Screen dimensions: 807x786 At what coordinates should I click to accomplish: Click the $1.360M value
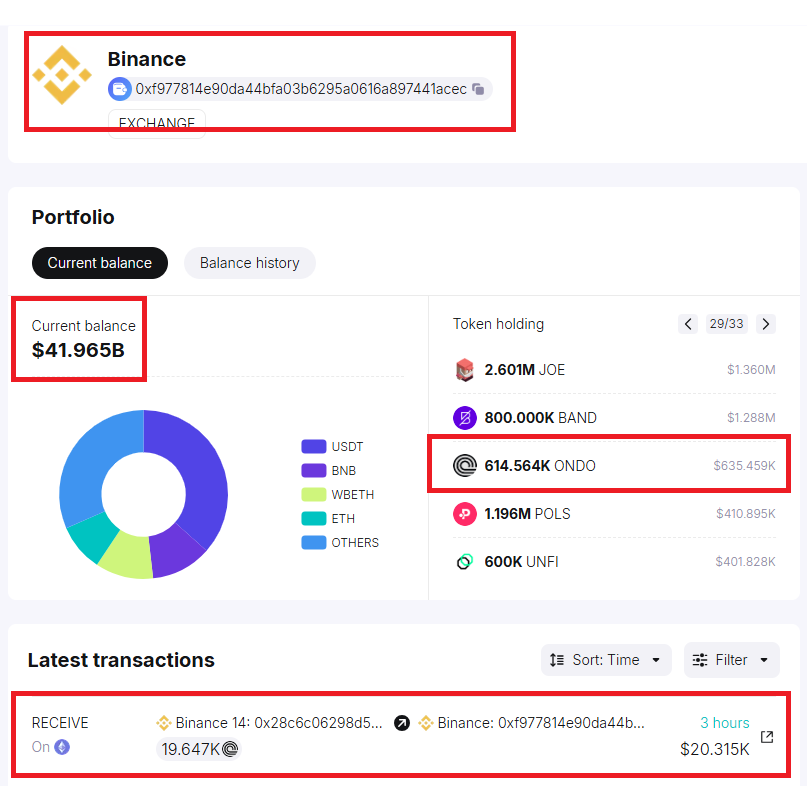point(751,370)
